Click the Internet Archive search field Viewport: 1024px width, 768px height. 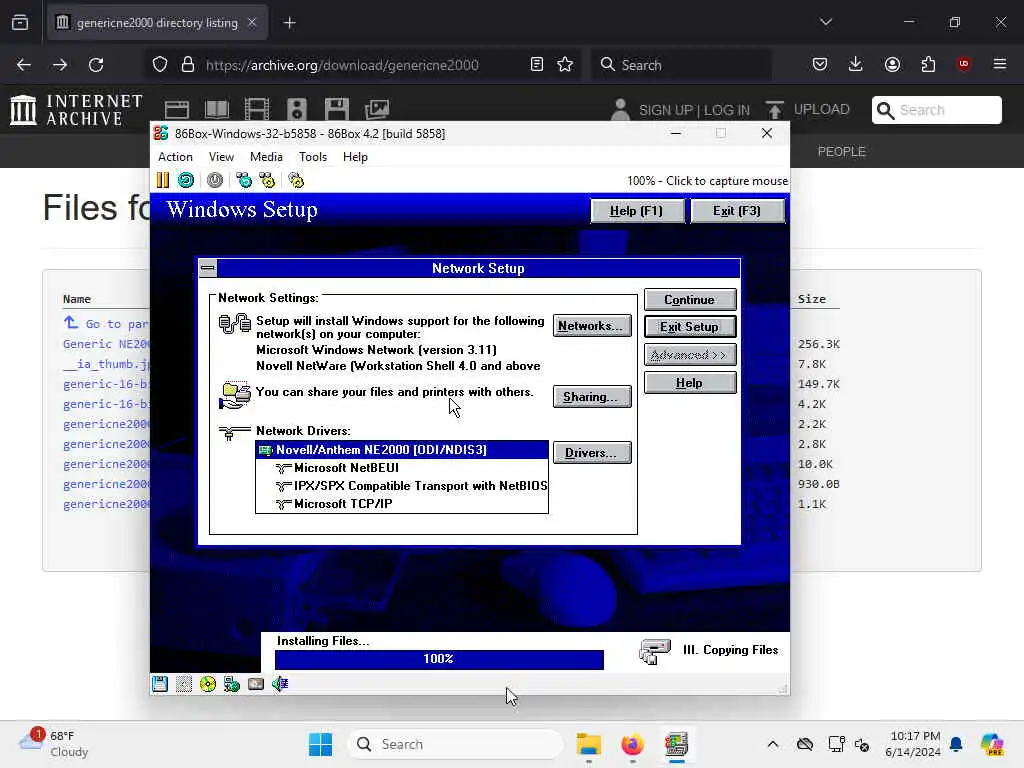click(x=937, y=110)
